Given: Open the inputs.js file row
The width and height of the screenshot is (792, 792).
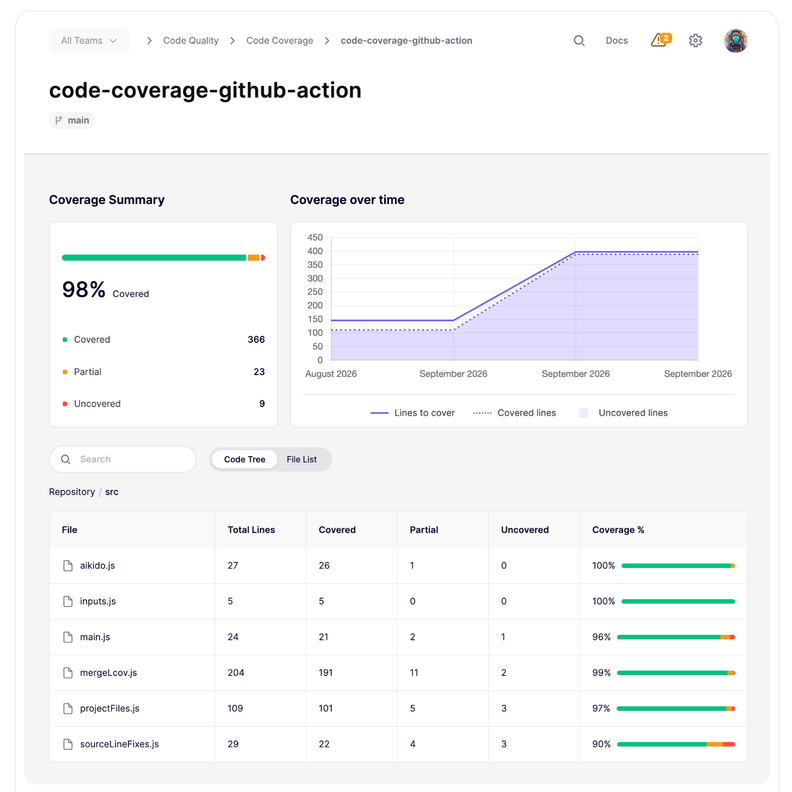Looking at the screenshot, I should [x=398, y=601].
